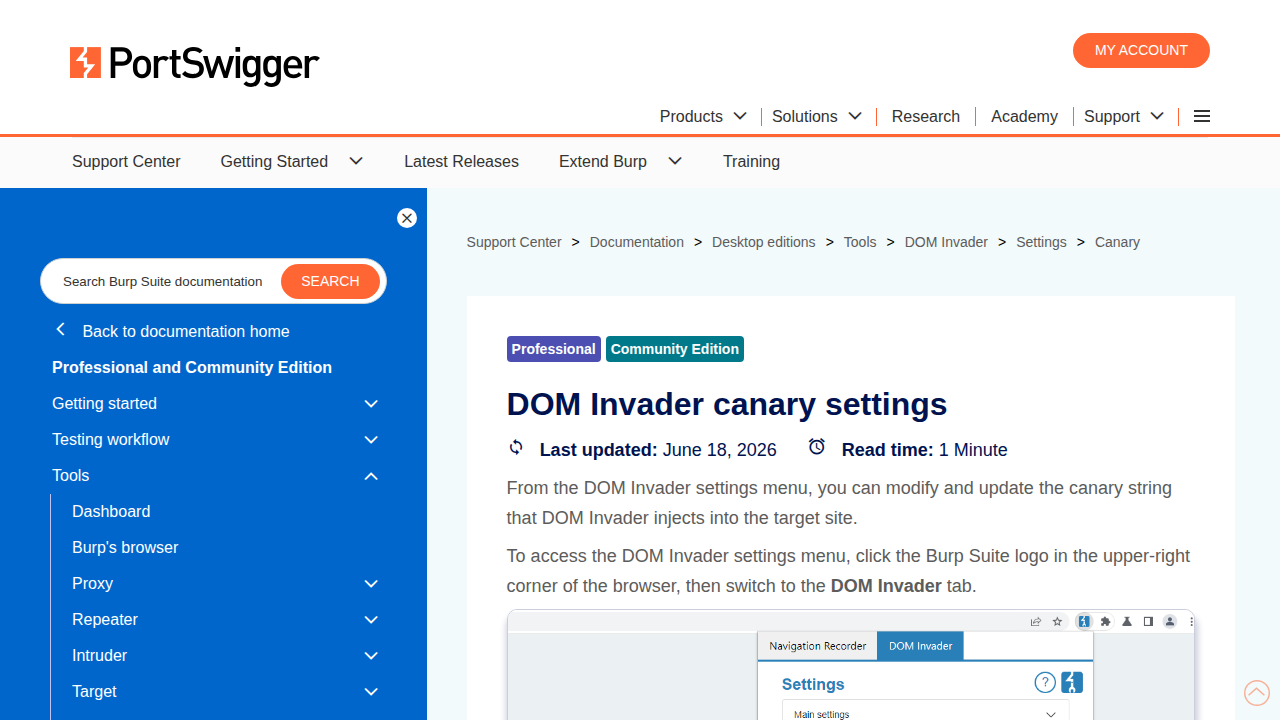The width and height of the screenshot is (1280, 720).
Task: Switch to the Navigation Recorder tab
Action: pyautogui.click(x=817, y=646)
